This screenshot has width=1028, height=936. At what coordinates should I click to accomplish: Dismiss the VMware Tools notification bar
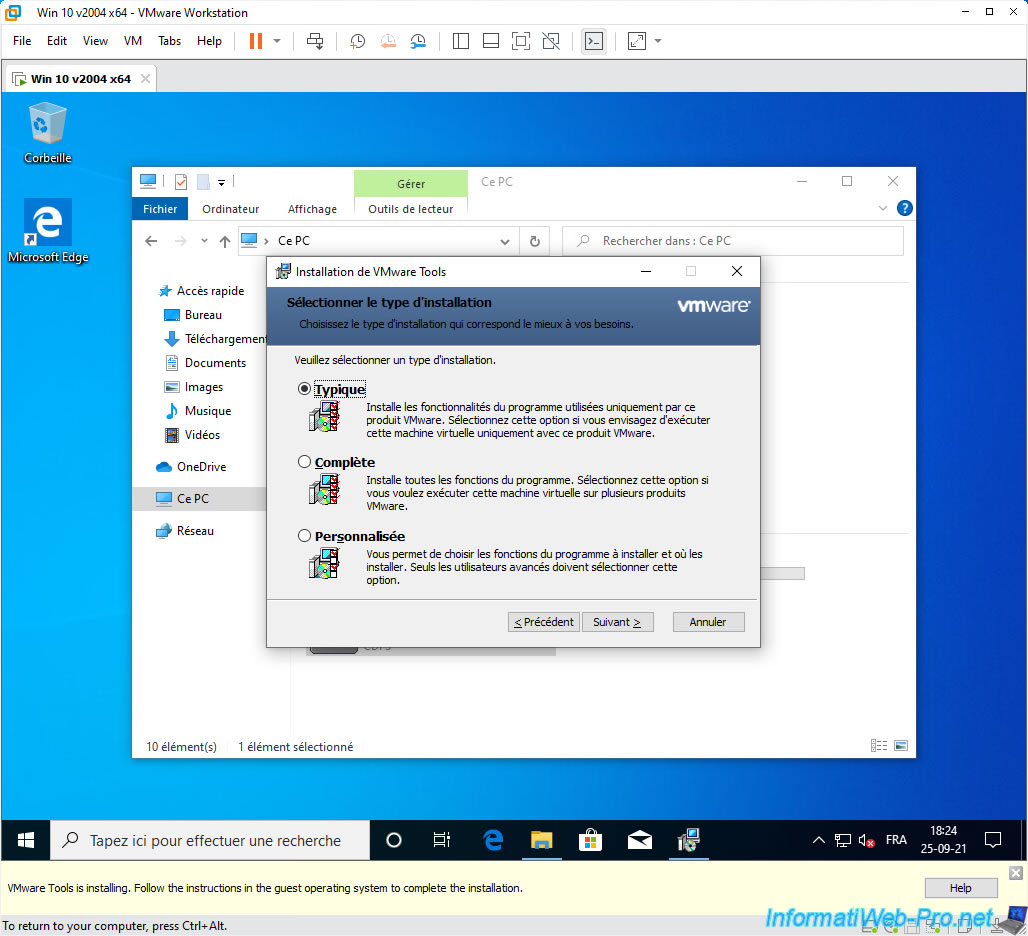pyautogui.click(x=1016, y=872)
